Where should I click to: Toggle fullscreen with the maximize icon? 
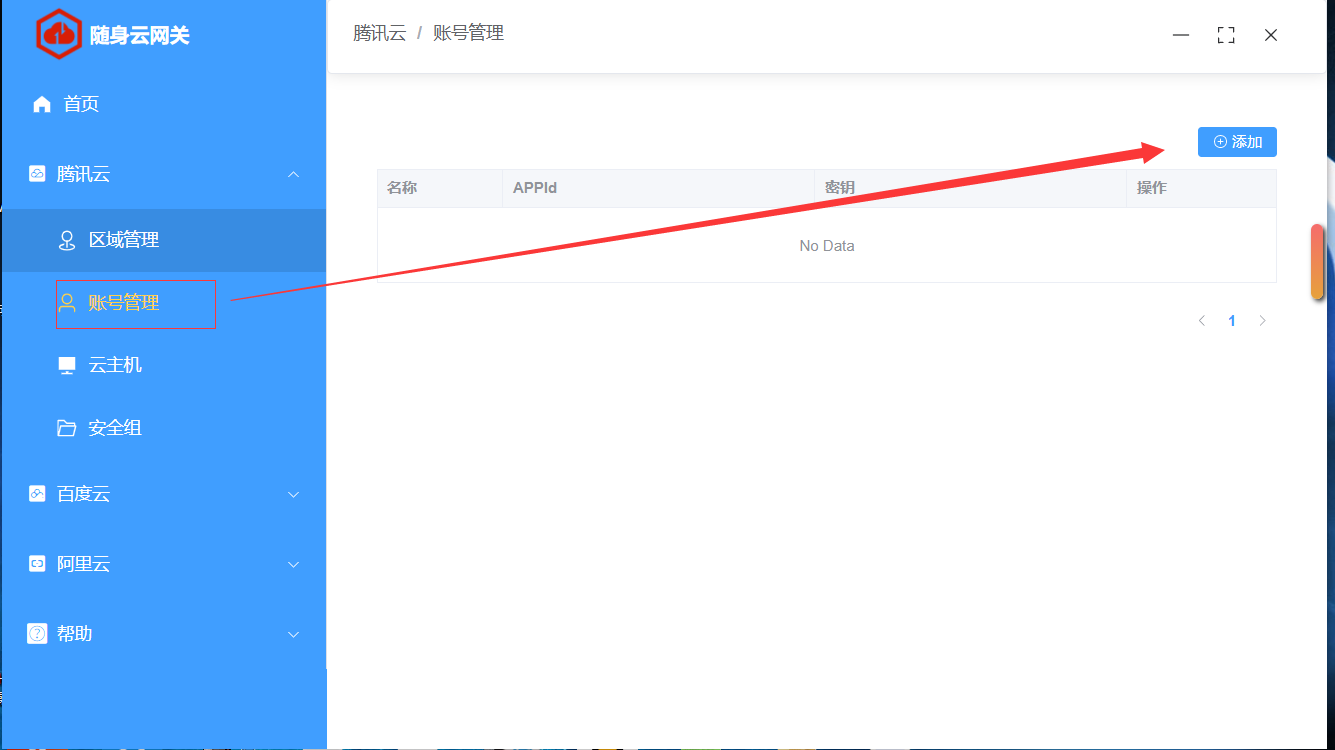(x=1226, y=35)
